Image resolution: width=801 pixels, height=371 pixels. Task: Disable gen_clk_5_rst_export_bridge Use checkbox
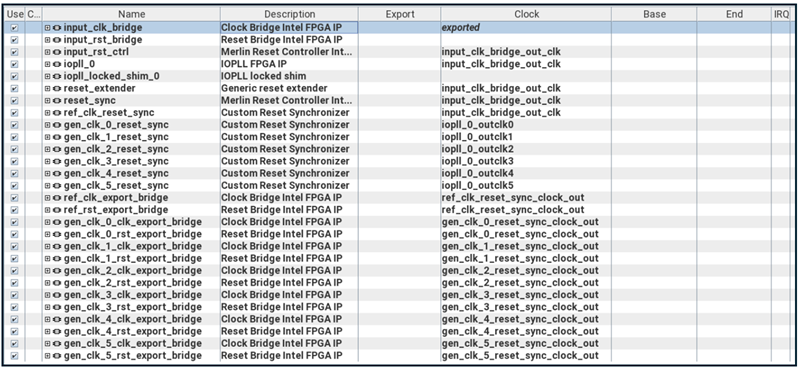click(14, 356)
